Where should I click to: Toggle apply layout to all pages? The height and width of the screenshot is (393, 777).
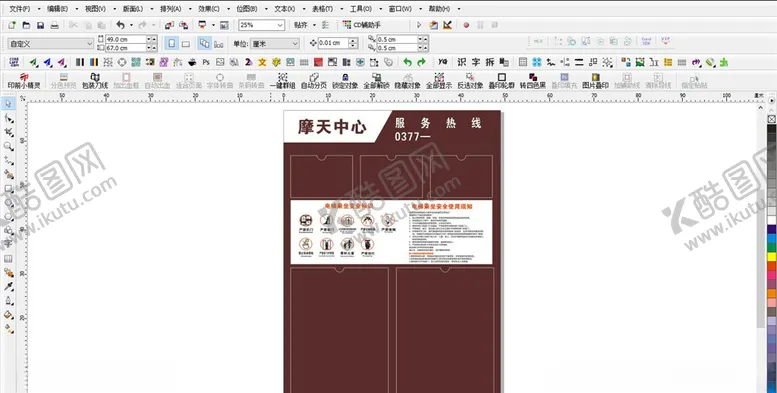click(x=205, y=44)
